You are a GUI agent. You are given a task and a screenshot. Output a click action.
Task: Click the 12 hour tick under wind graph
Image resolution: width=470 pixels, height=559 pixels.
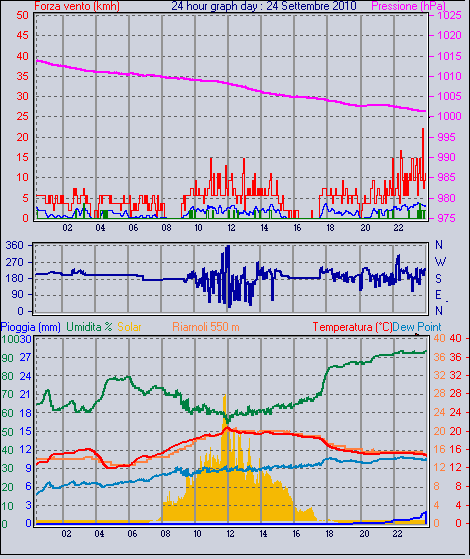(231, 227)
